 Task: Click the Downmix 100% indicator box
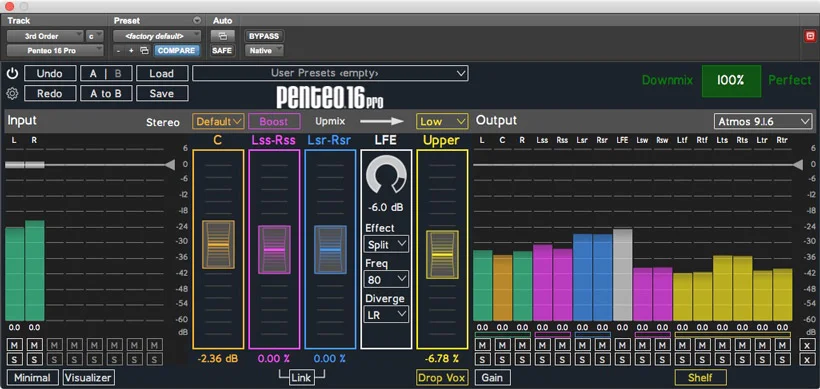coord(731,81)
